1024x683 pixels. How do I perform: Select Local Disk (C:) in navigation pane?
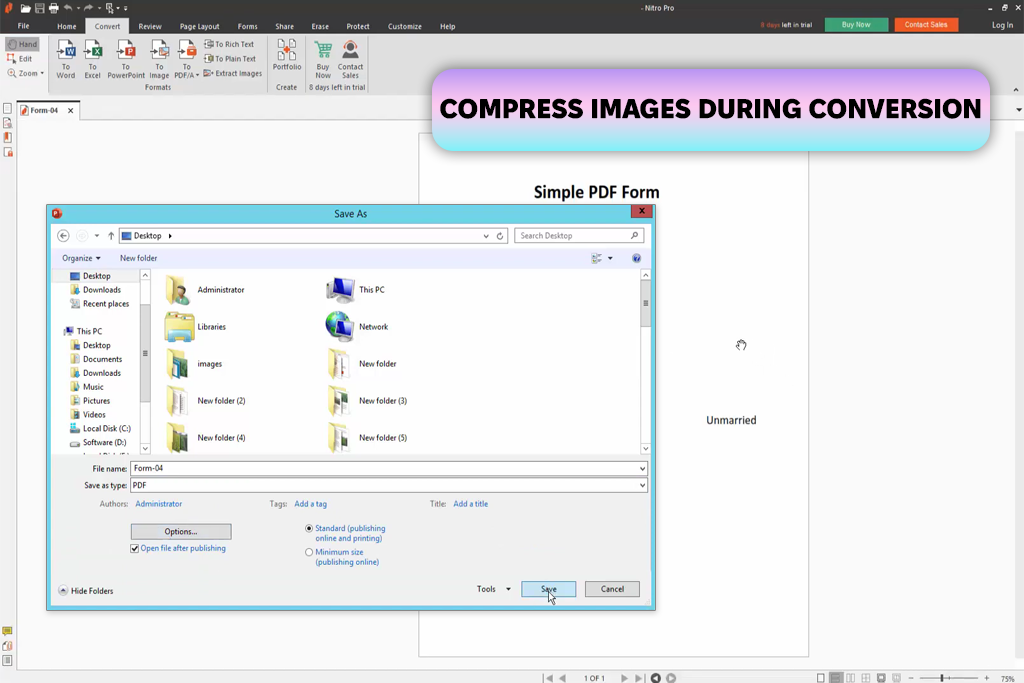click(x=100, y=428)
